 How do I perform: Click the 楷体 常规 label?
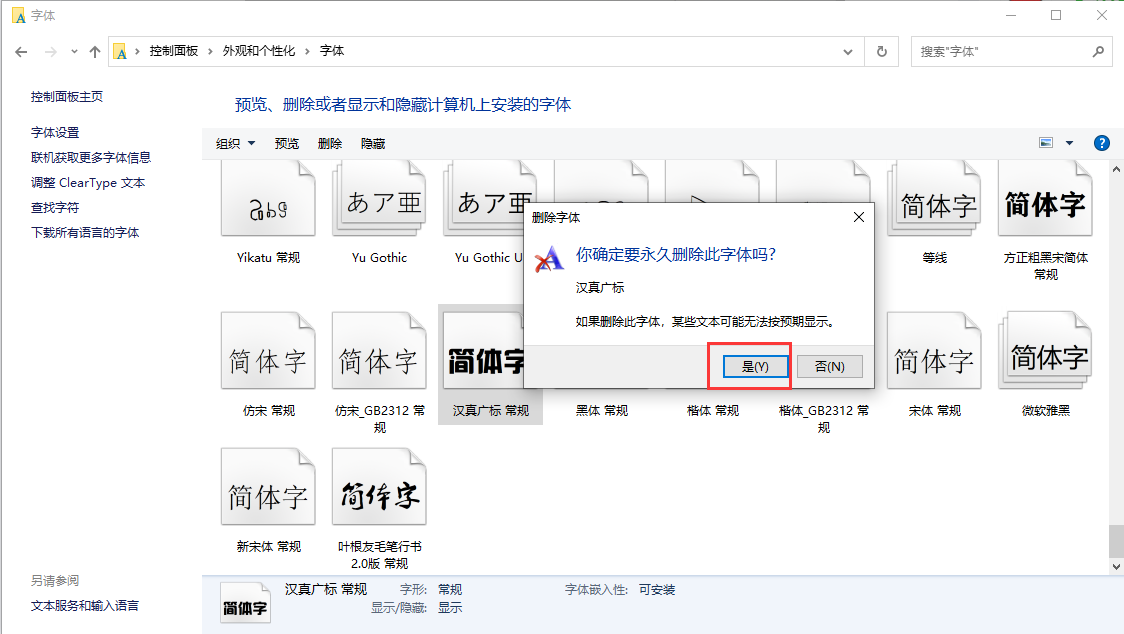tap(713, 411)
